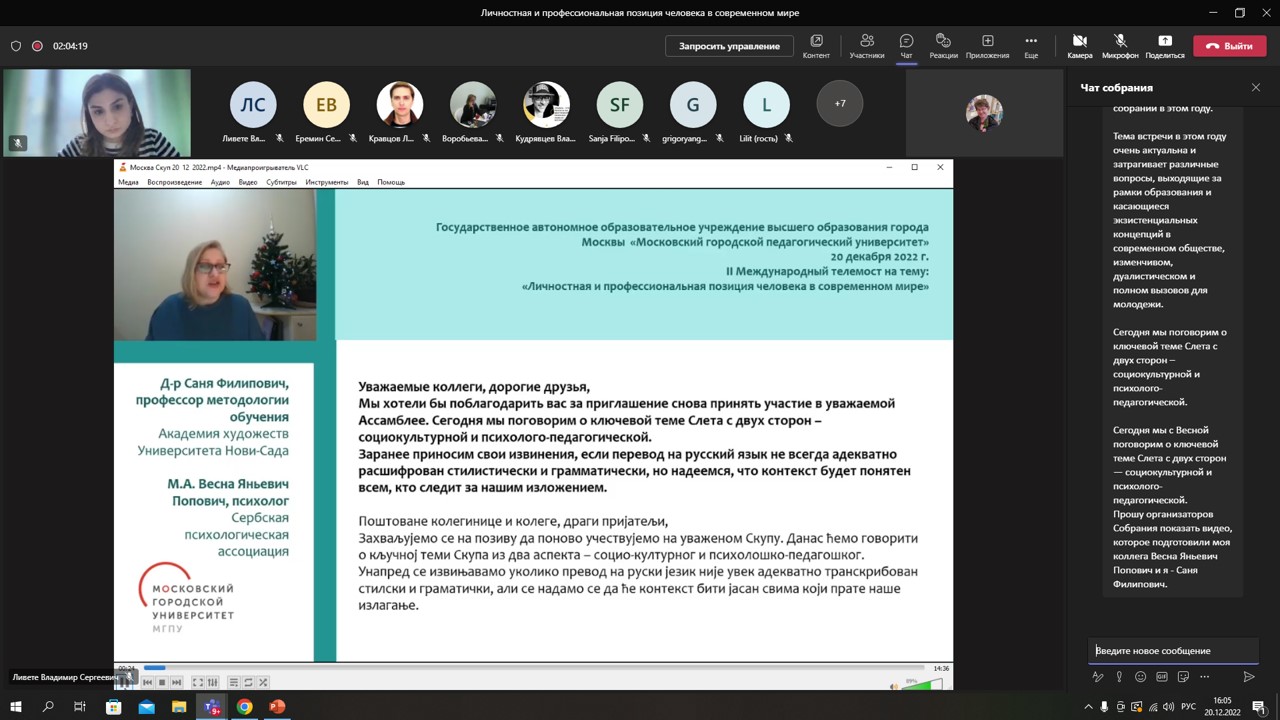Click the Поделиться share screen icon
The height and width of the screenshot is (720, 1280).
pos(1164,45)
